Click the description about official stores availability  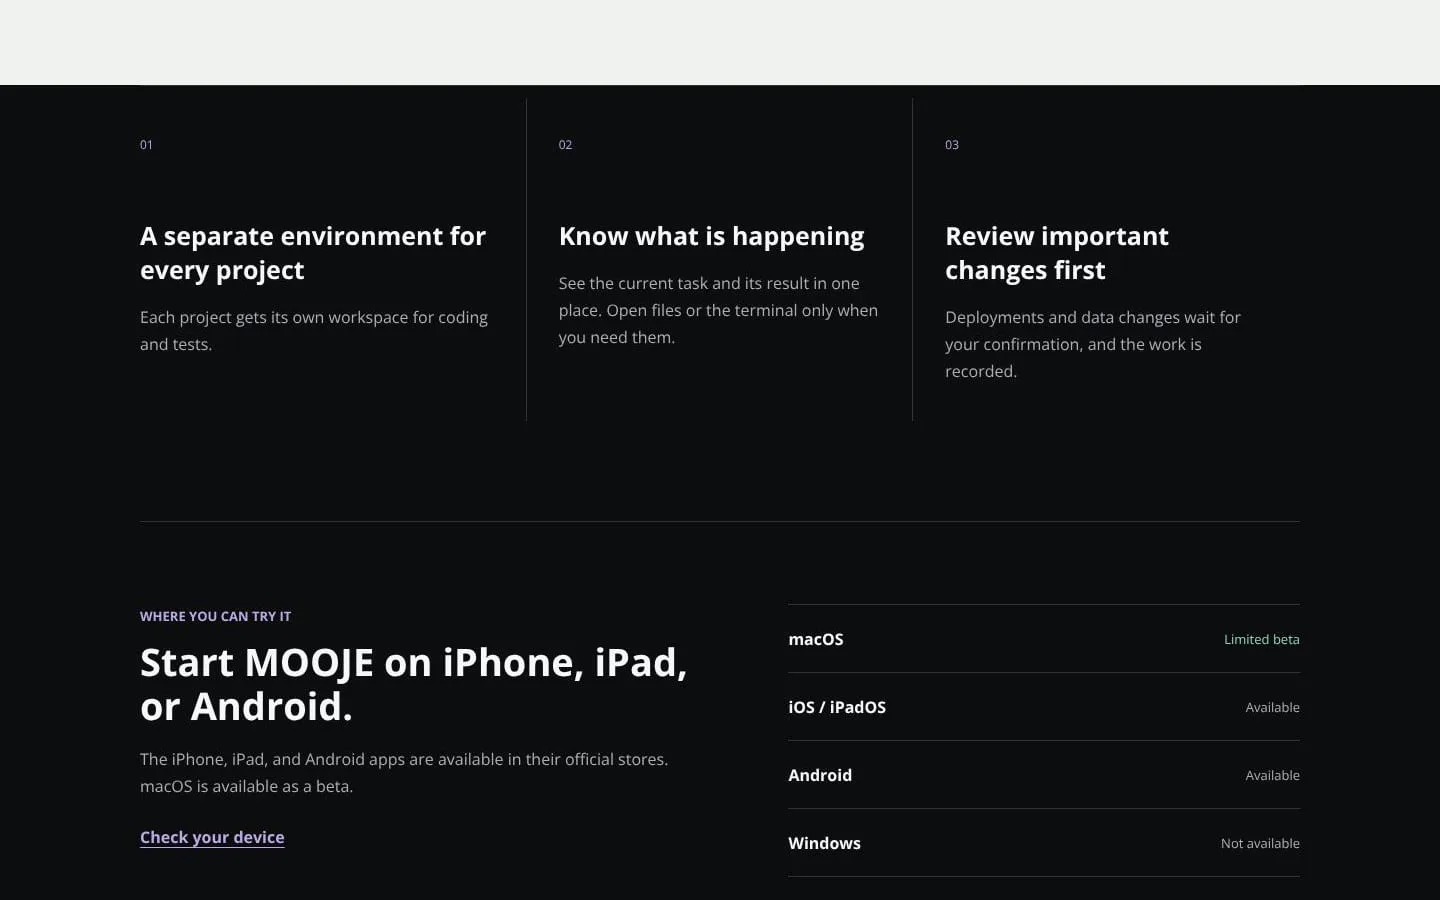coord(404,773)
